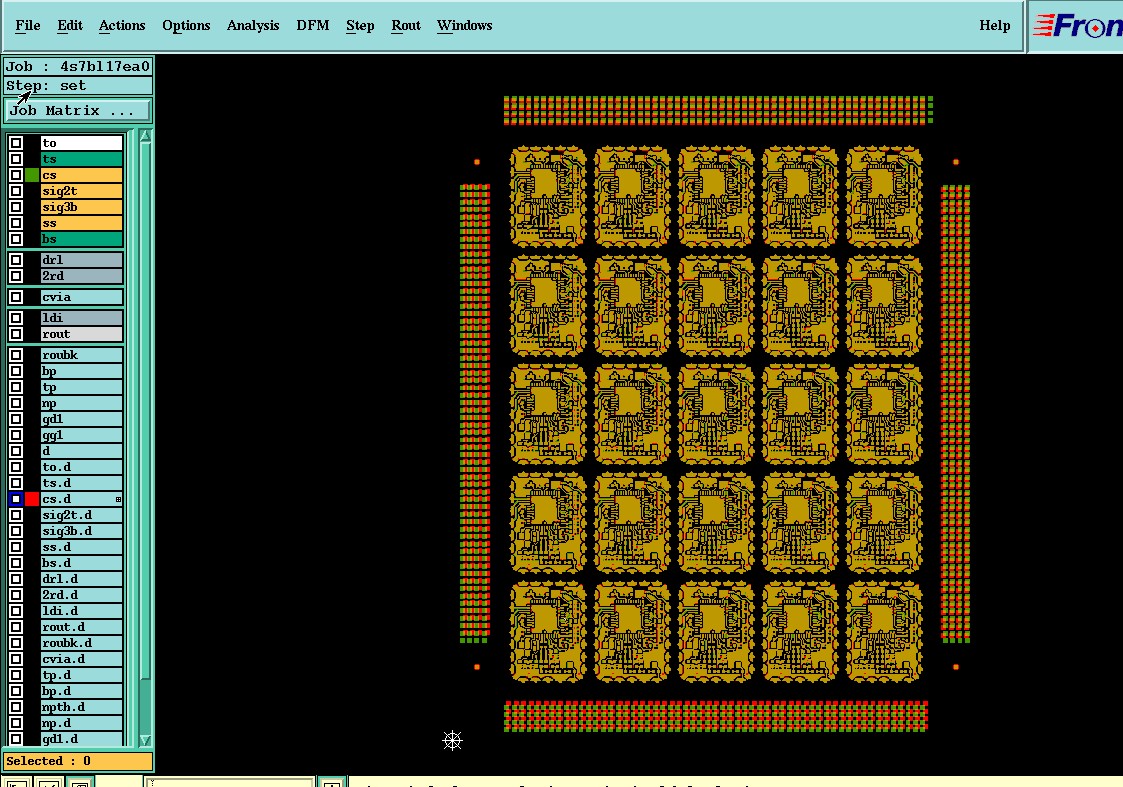
Task: Select the gg1 layer name
Action: (82, 435)
